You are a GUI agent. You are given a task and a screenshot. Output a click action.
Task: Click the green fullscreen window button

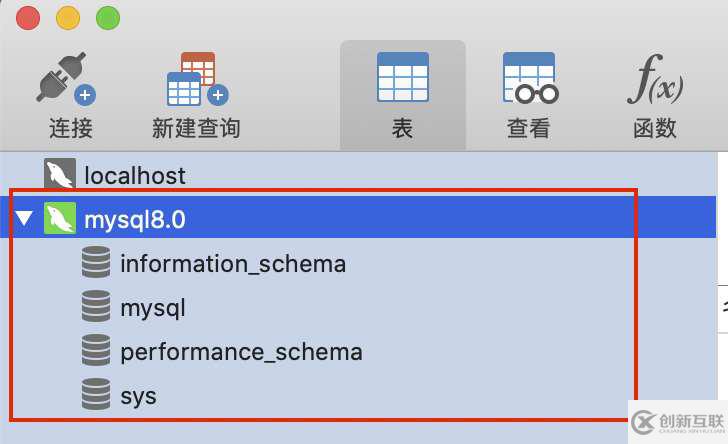(107, 17)
